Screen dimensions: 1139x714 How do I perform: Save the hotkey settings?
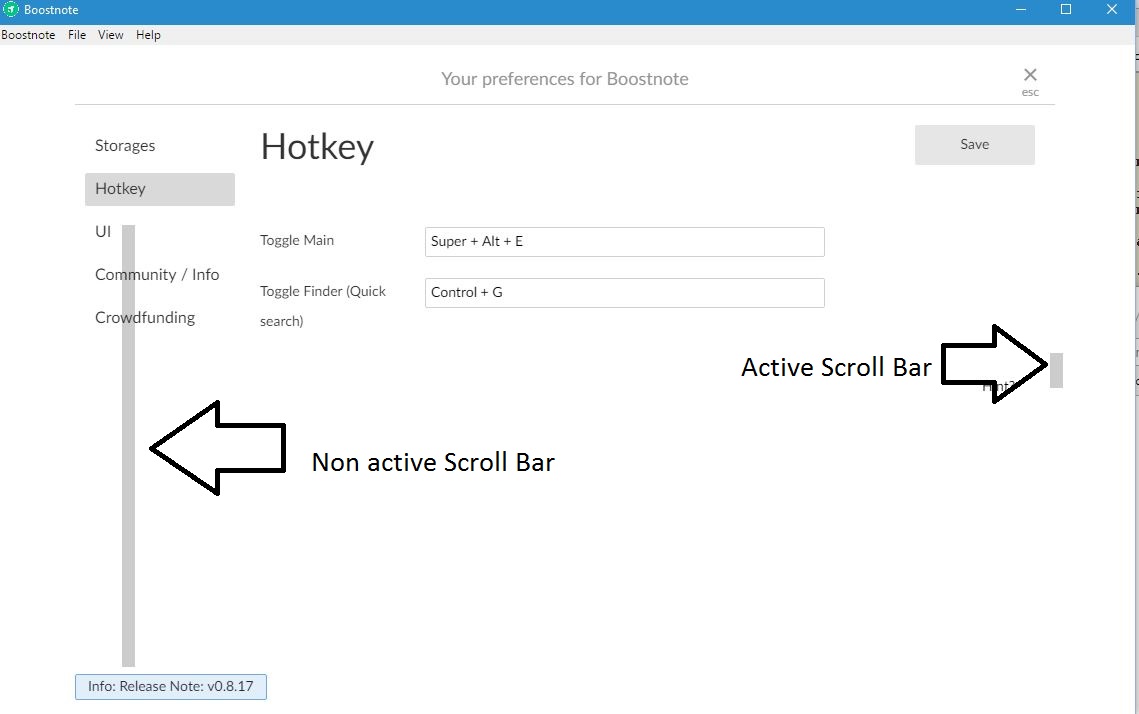click(973, 144)
